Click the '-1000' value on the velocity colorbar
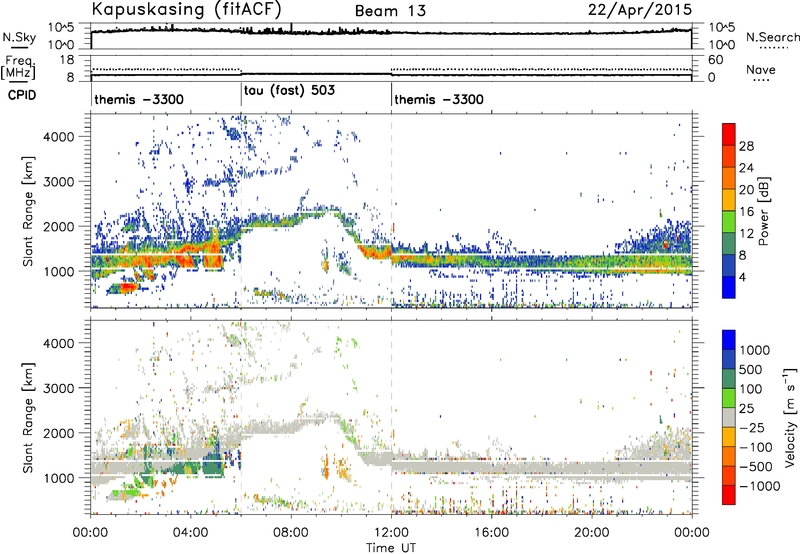800x554 pixels. (x=759, y=486)
